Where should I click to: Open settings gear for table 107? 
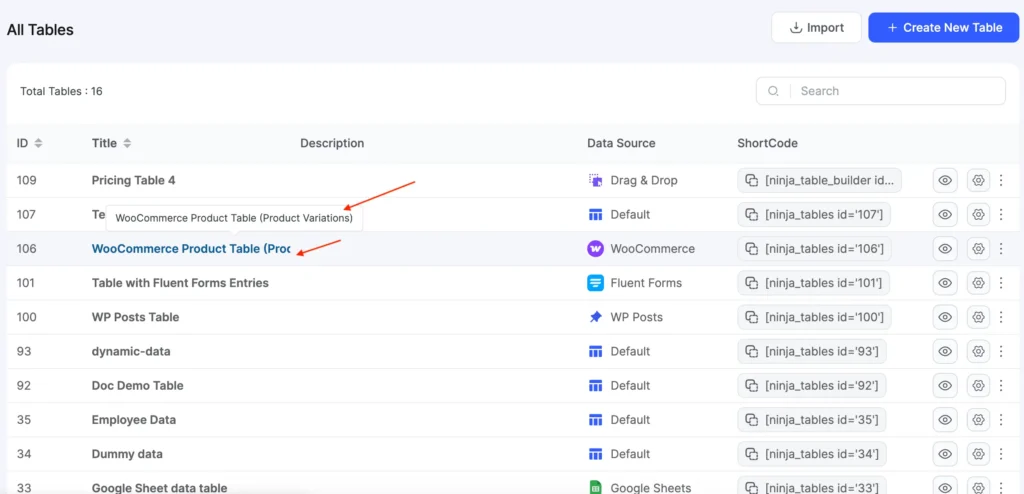click(x=978, y=214)
